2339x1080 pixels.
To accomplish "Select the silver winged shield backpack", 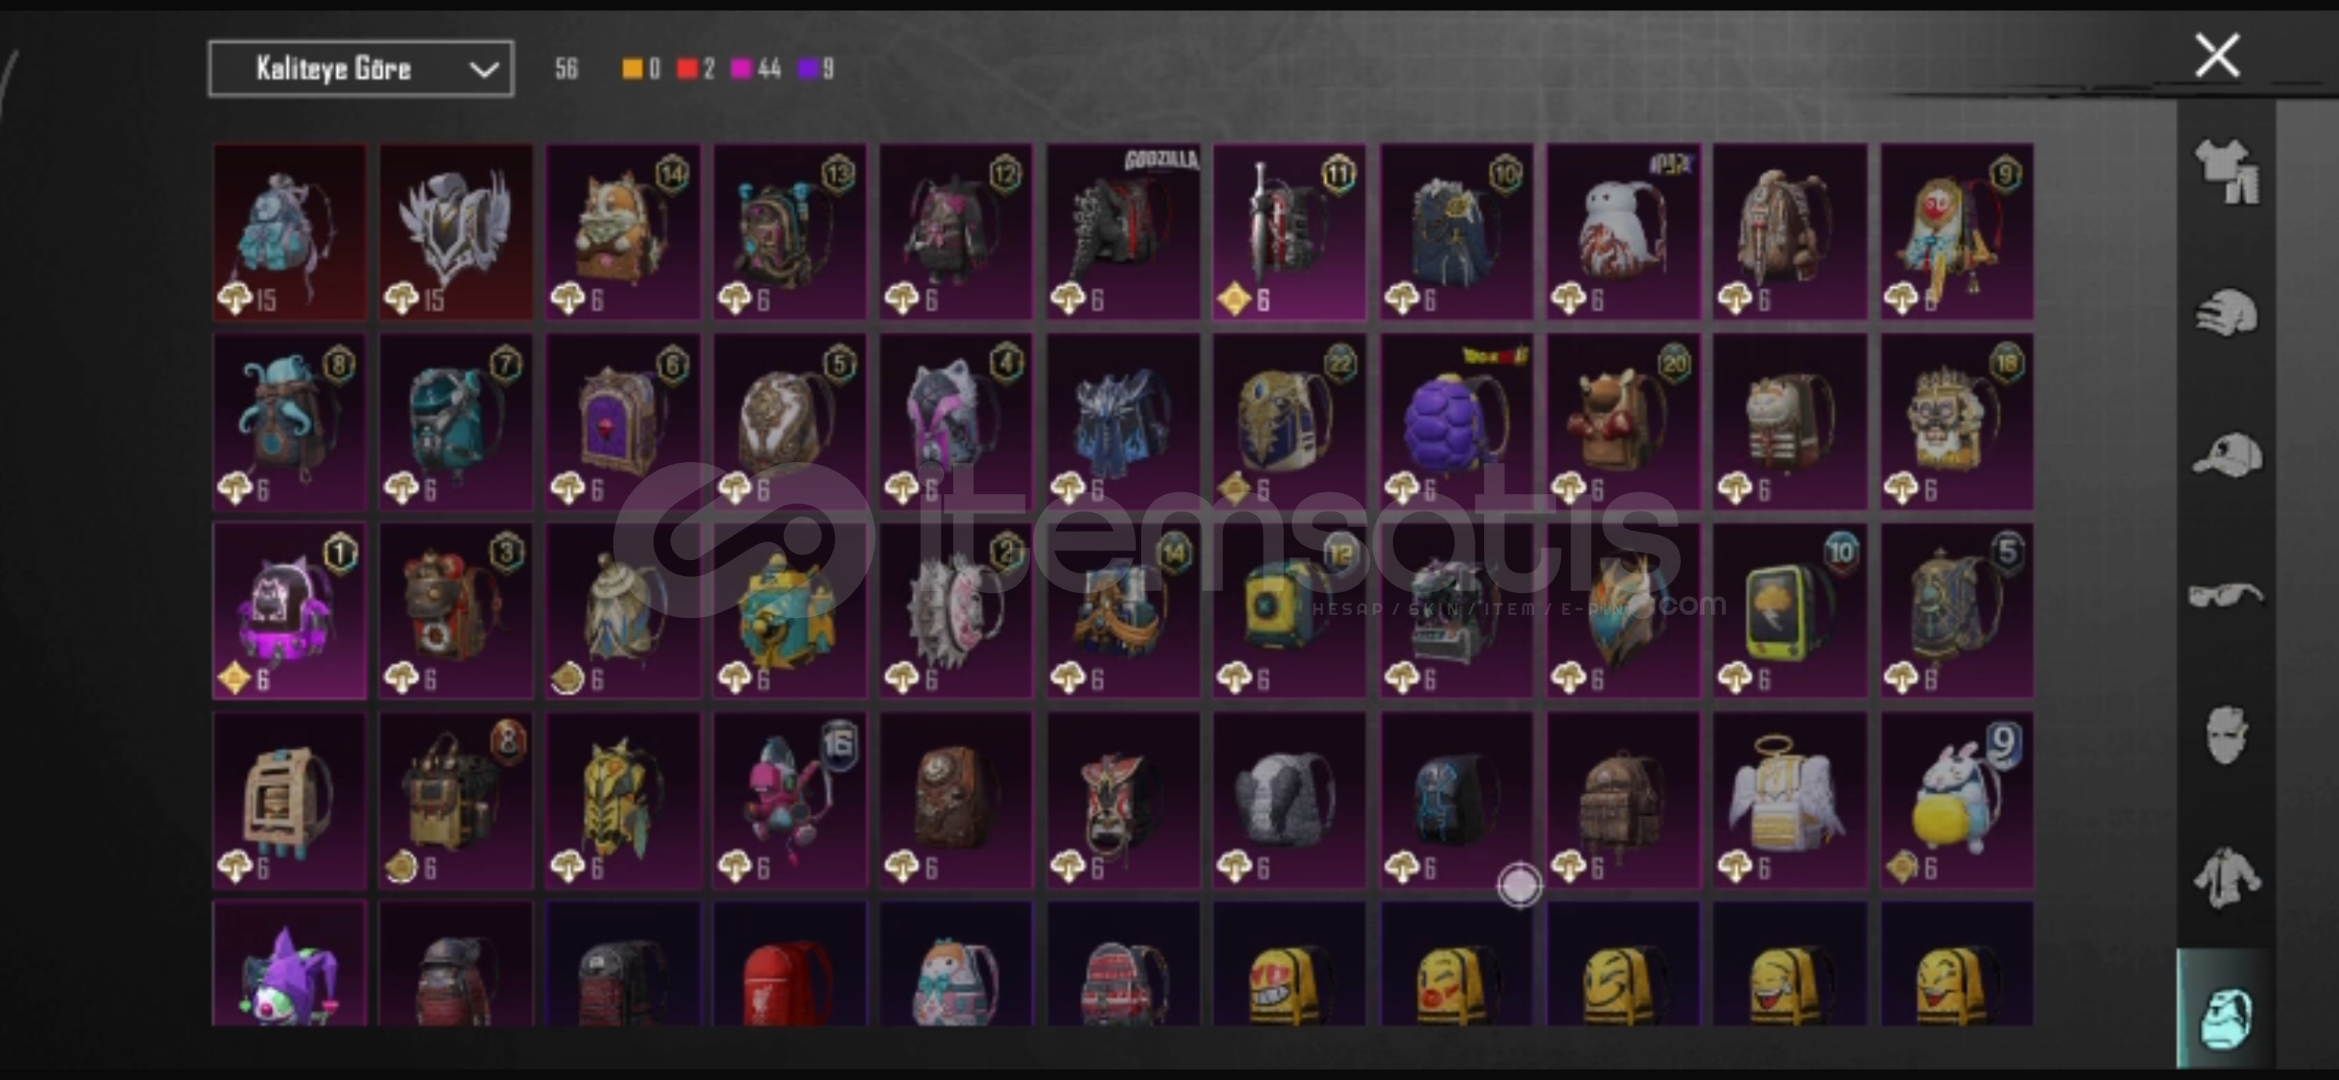I will click(456, 232).
